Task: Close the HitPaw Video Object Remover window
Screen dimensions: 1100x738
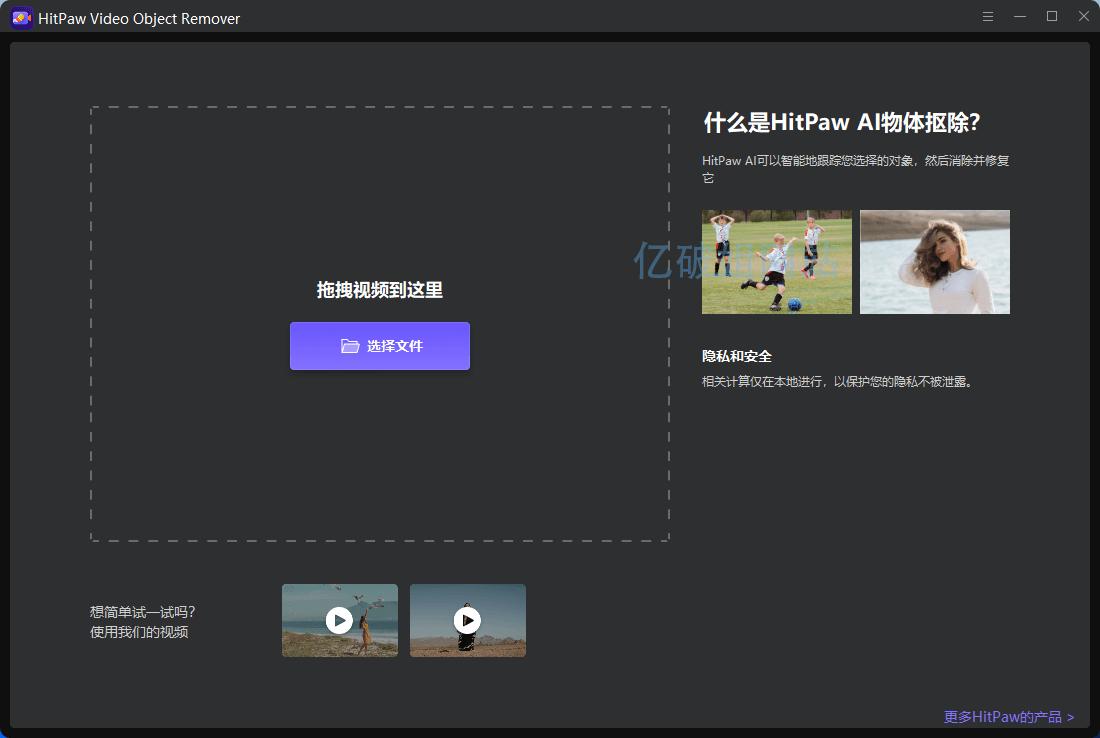Action: (1084, 16)
